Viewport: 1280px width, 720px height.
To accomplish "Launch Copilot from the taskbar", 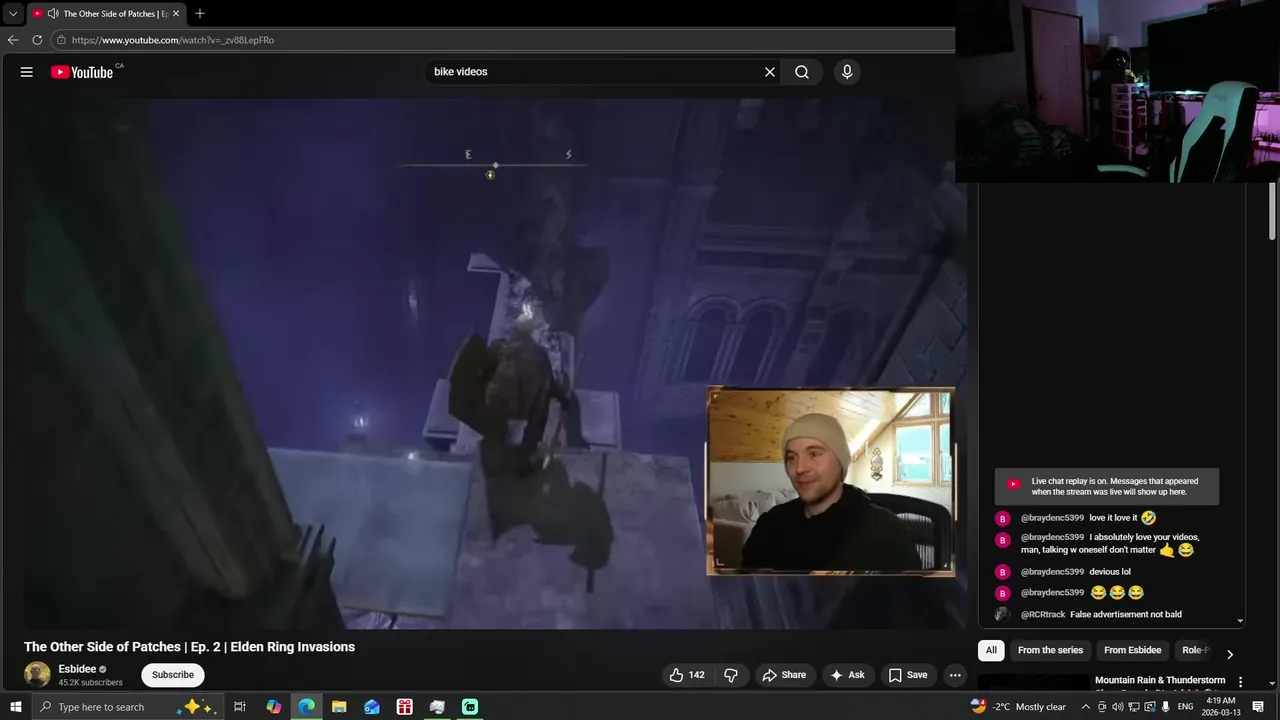I will [273, 707].
